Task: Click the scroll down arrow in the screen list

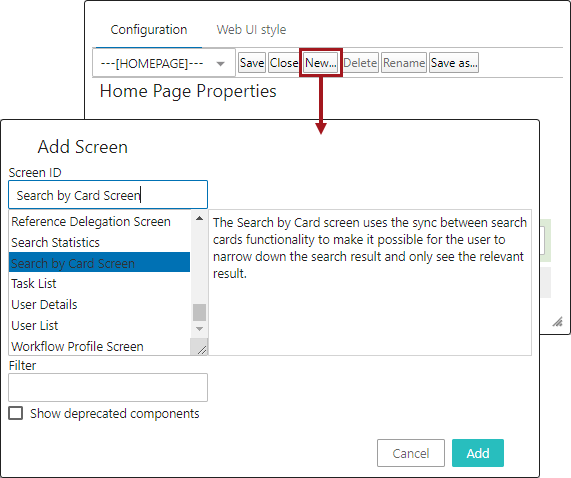Action: pos(199,329)
